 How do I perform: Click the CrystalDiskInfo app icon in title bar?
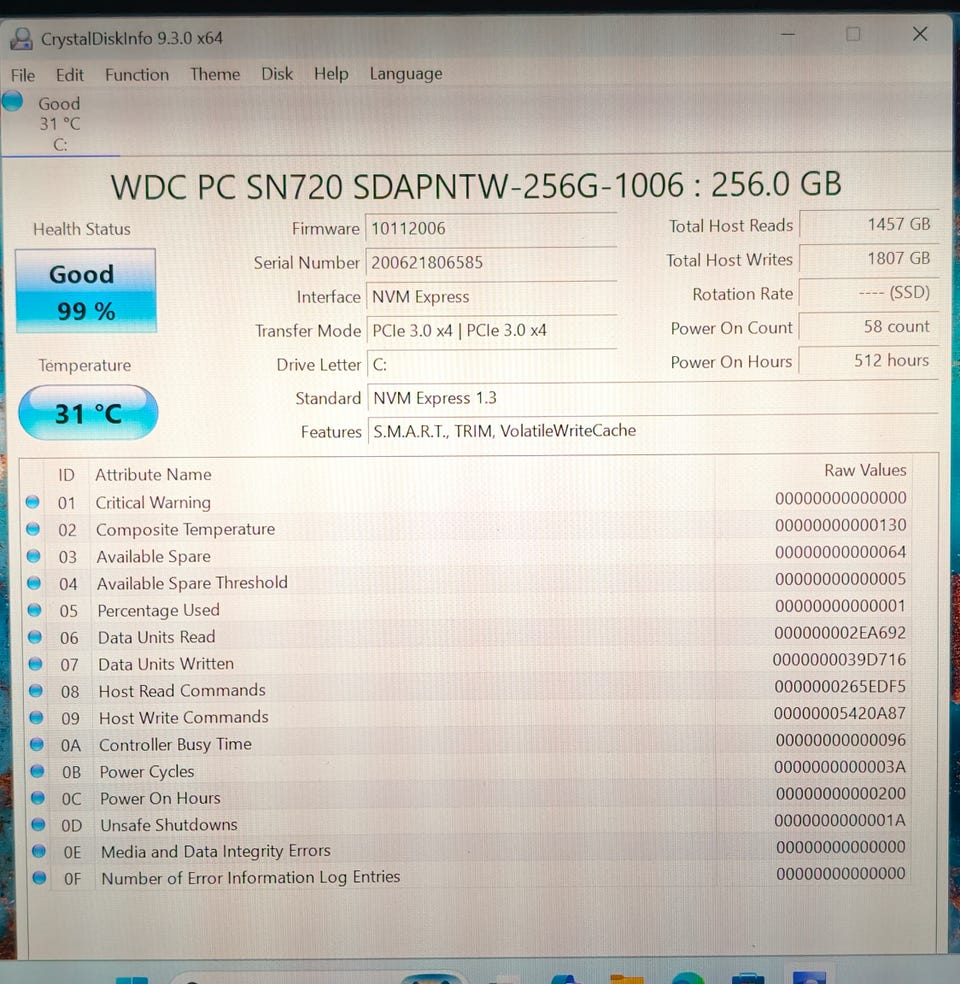[21, 39]
